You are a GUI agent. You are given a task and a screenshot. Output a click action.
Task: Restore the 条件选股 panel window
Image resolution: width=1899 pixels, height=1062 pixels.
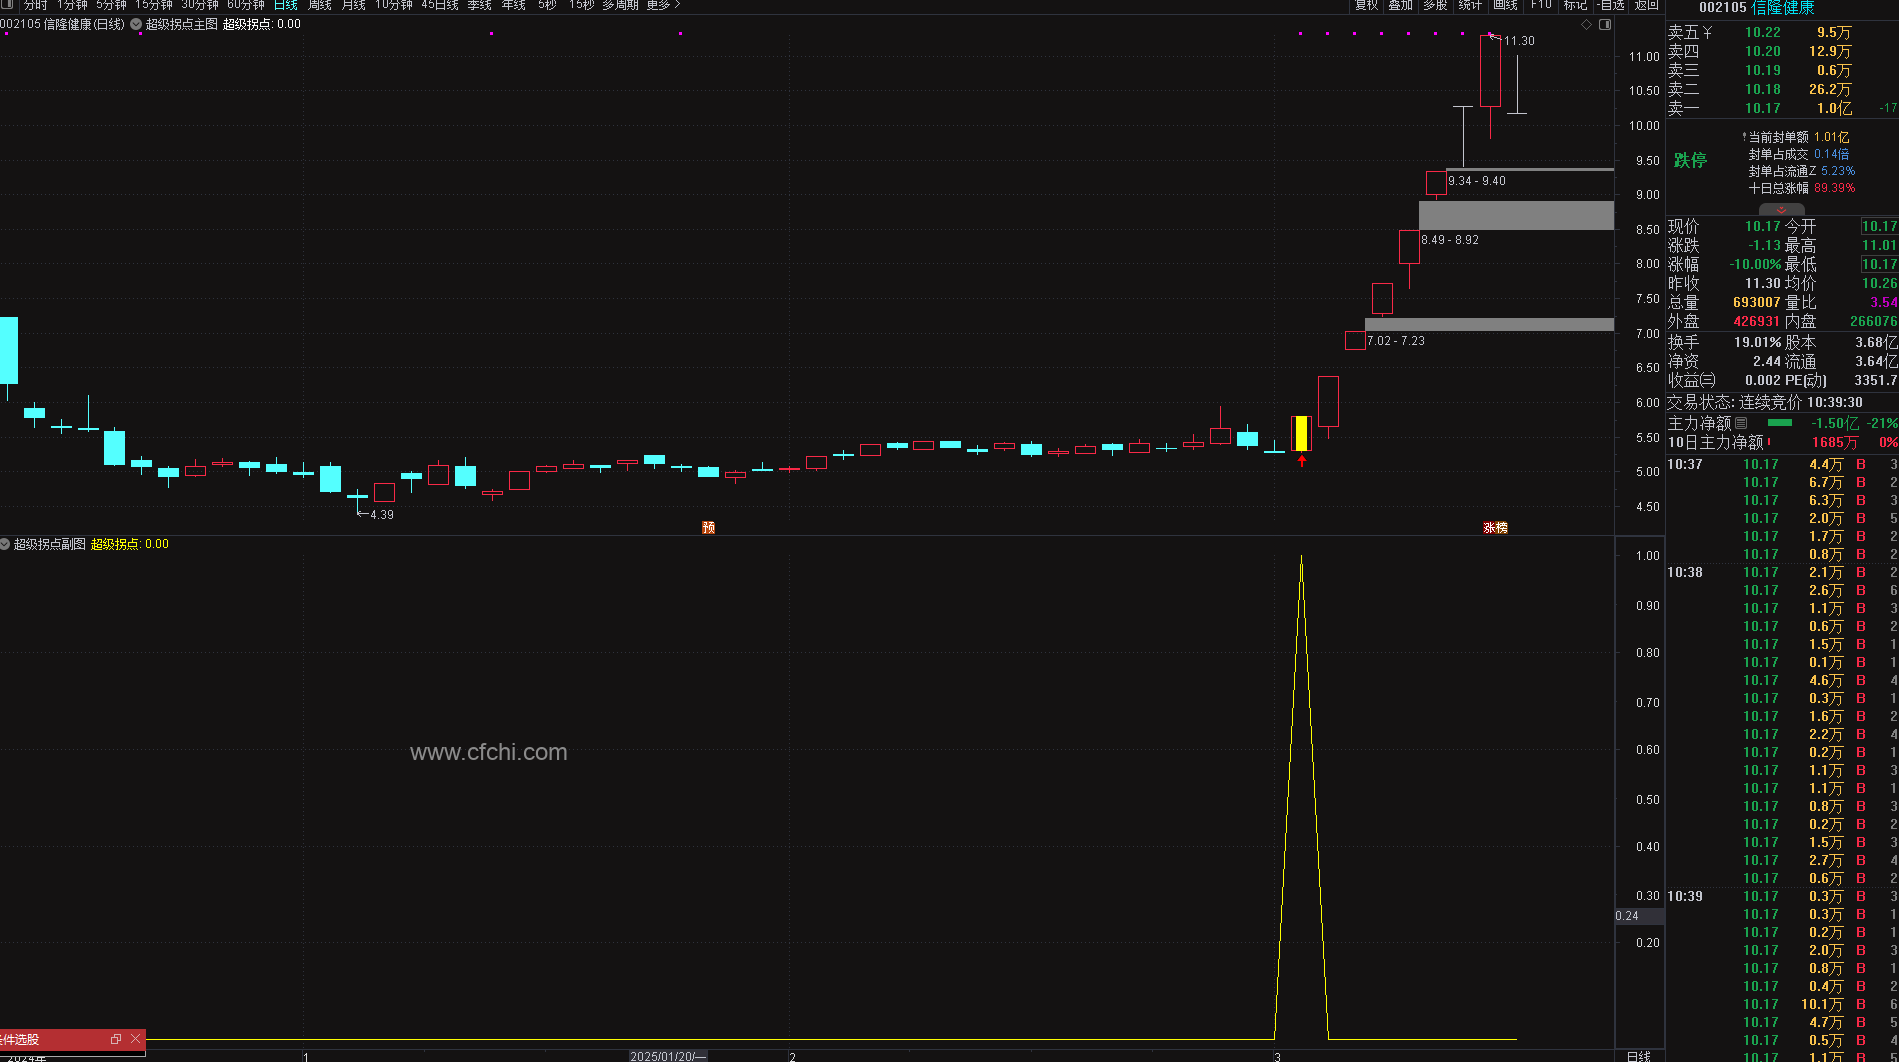pos(116,1039)
